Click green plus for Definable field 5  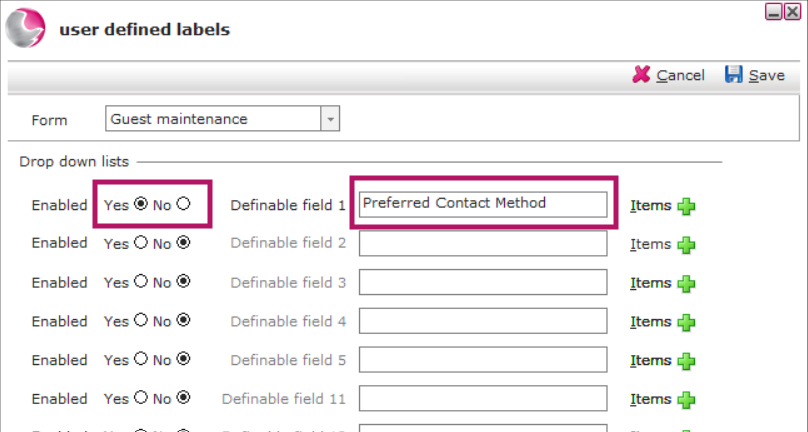pyautogui.click(x=686, y=361)
